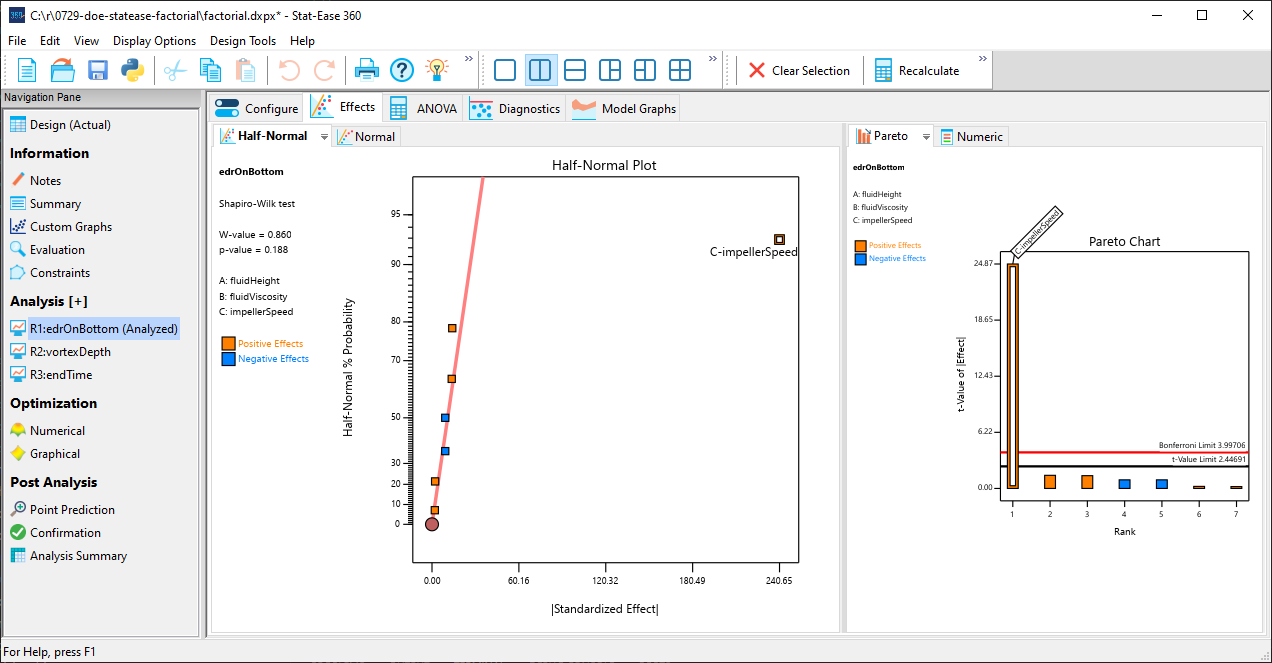Viewport: 1272px width, 663px height.
Task: Open the Pareto tab dropdown arrow
Action: pyautogui.click(x=926, y=137)
